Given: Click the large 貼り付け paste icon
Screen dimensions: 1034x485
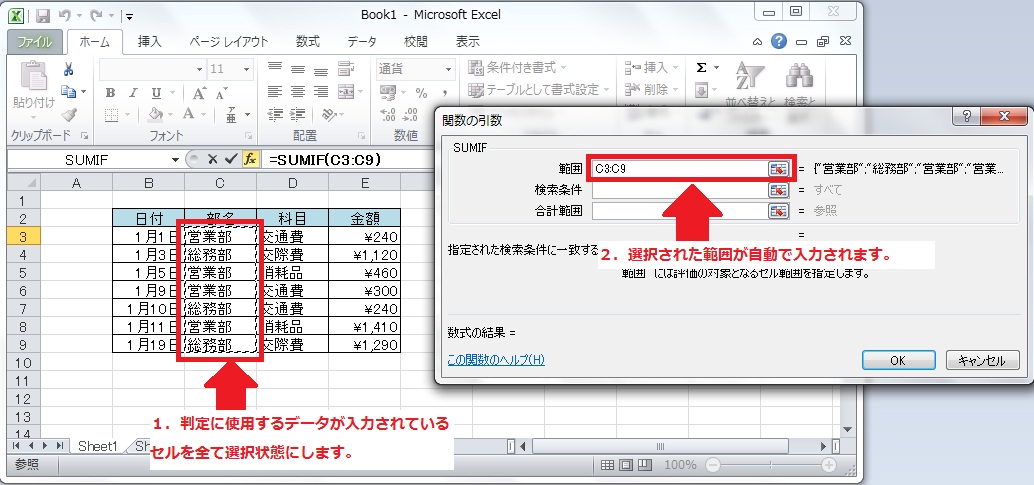Looking at the screenshot, I should 33,76.
